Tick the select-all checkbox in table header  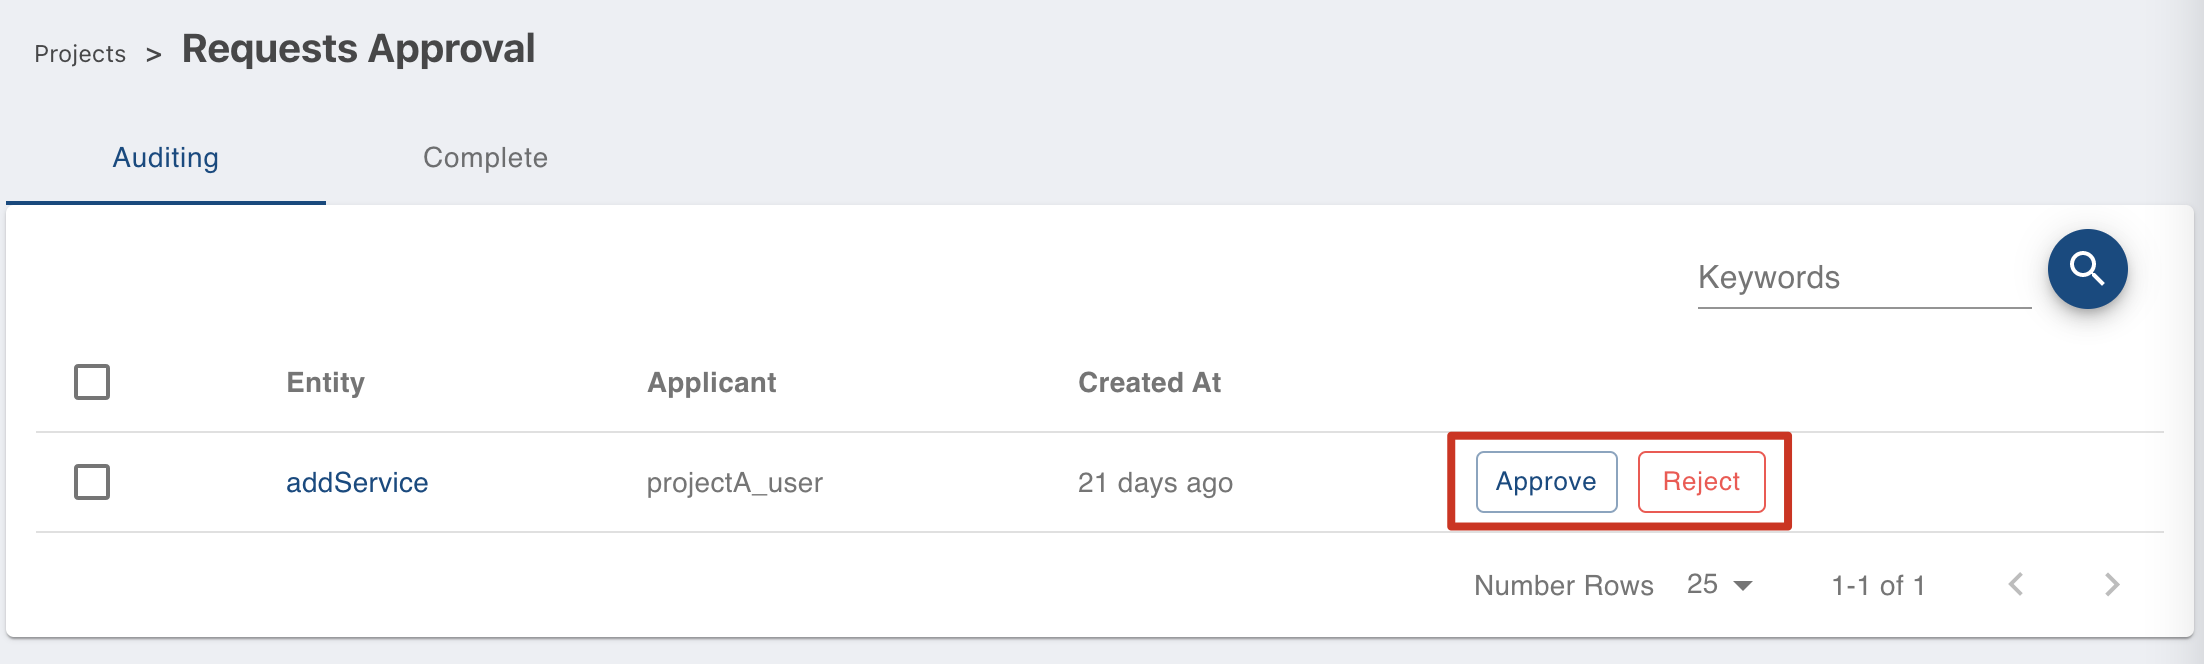92,382
